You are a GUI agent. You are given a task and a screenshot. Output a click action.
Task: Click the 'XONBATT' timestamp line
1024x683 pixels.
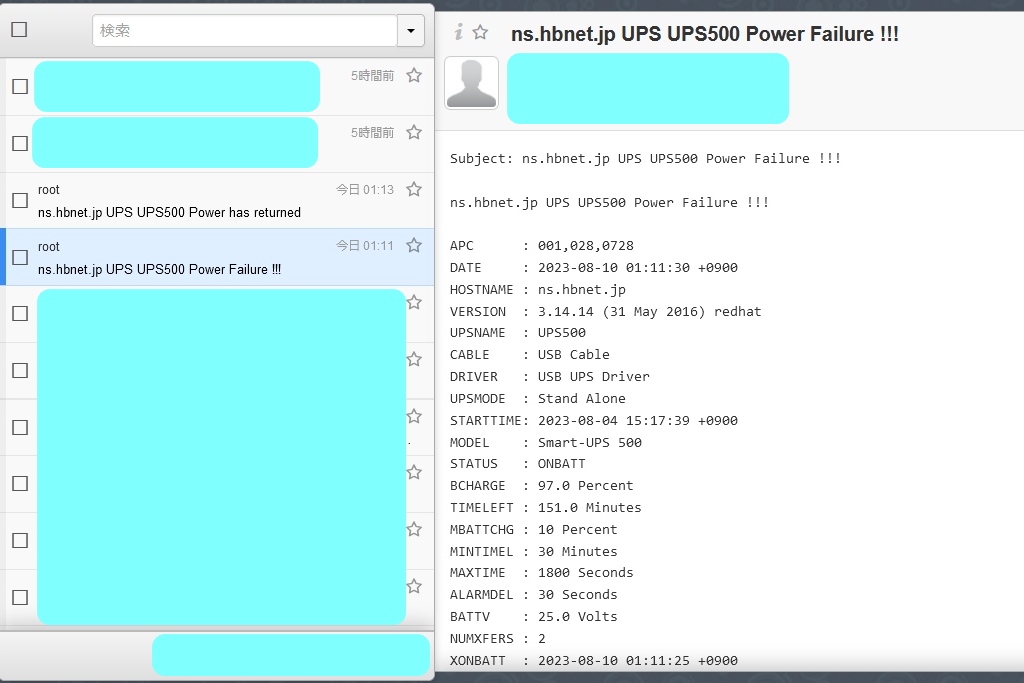(x=594, y=660)
